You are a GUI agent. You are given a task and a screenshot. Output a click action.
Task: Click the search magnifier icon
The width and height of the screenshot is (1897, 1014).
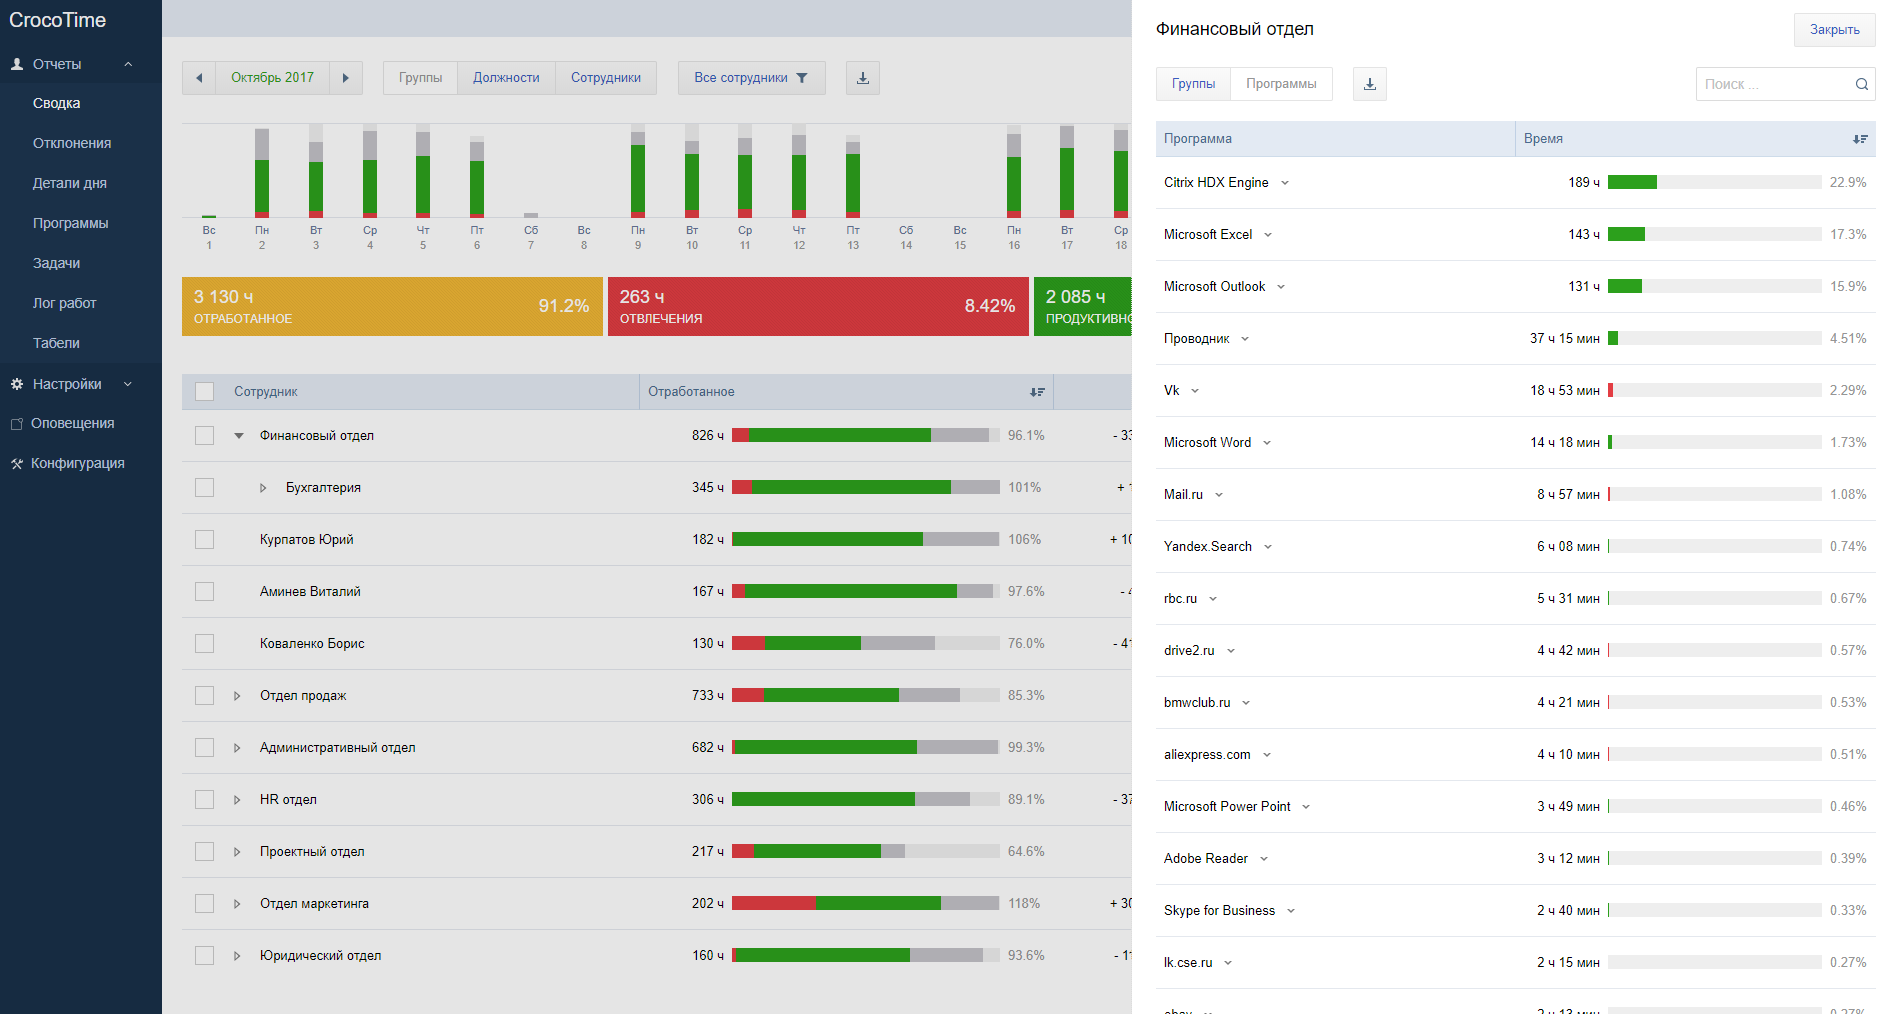pos(1862,84)
